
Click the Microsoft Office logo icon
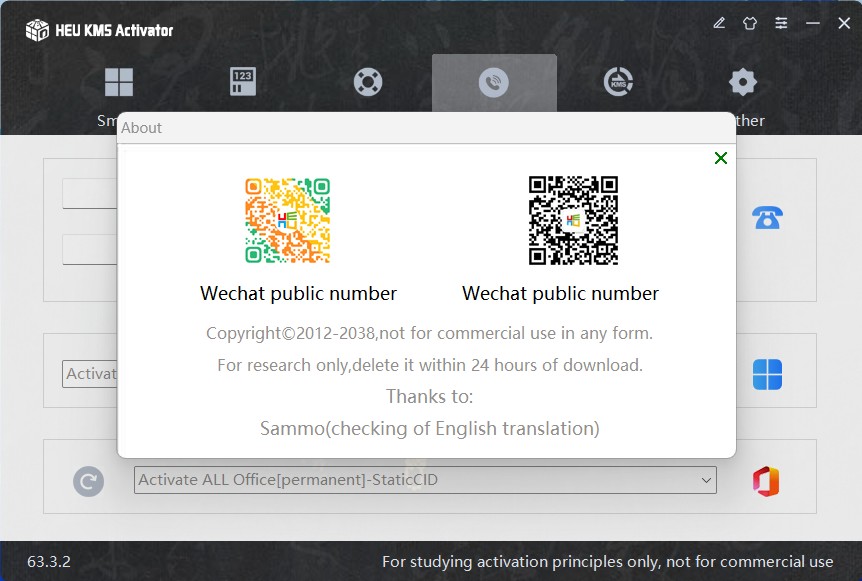point(766,481)
